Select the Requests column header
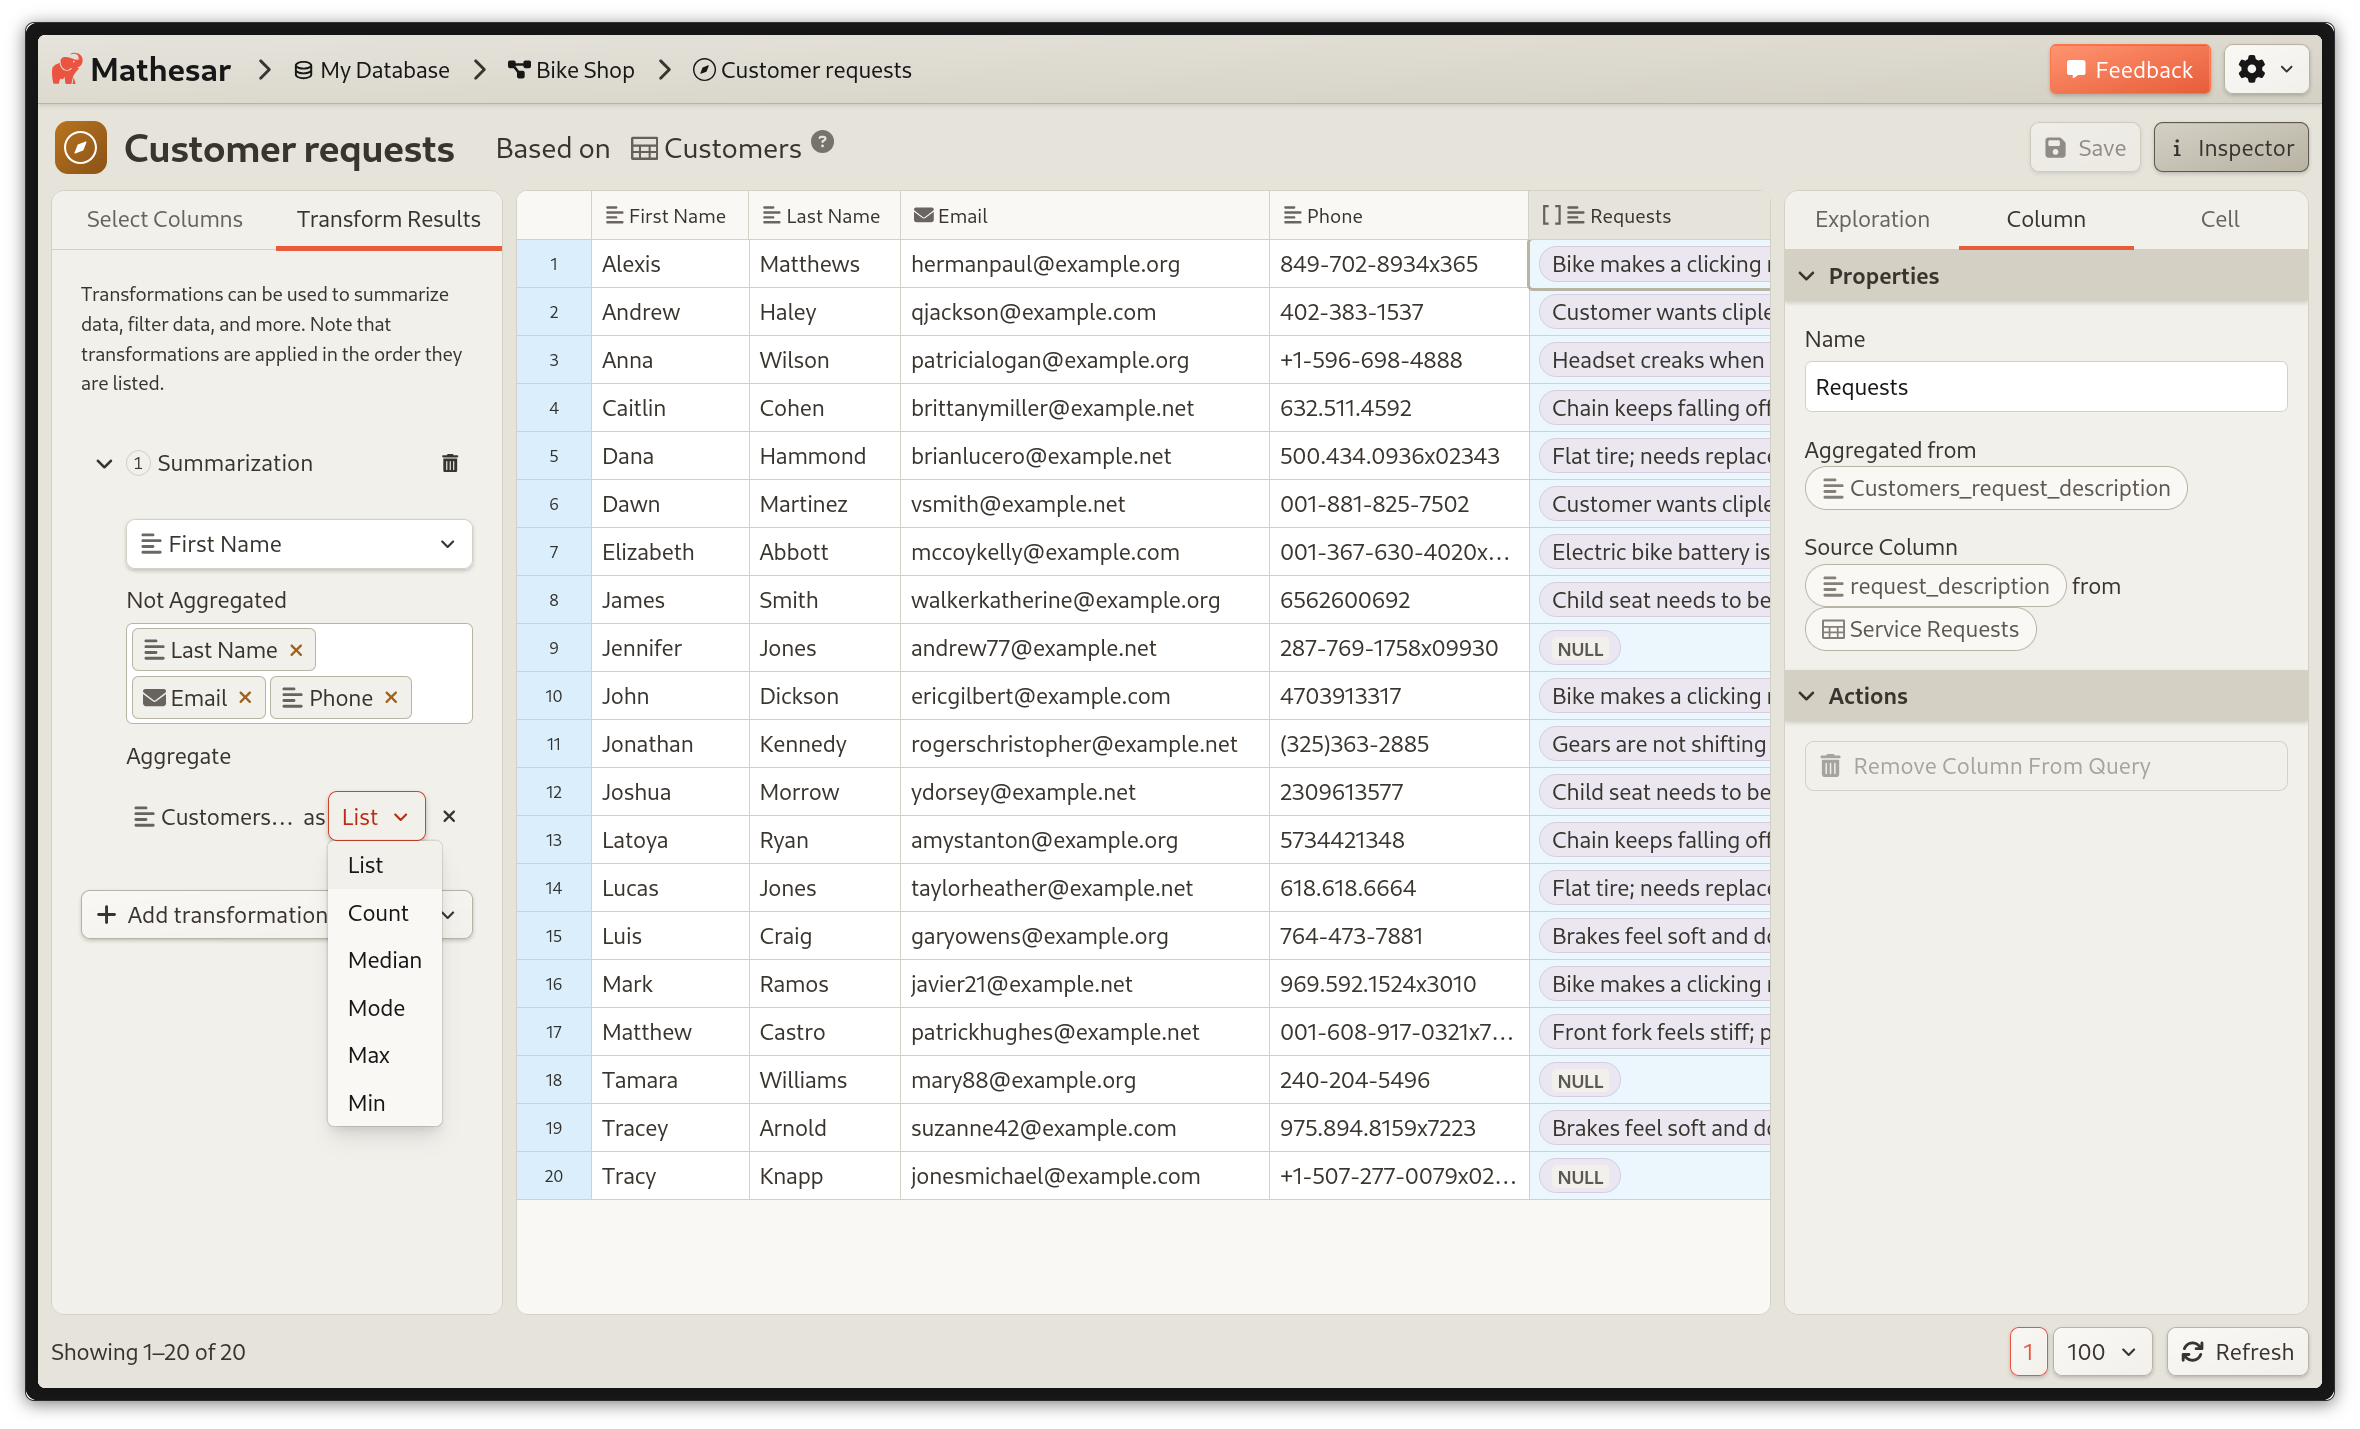The height and width of the screenshot is (1429, 2360). click(1649, 216)
